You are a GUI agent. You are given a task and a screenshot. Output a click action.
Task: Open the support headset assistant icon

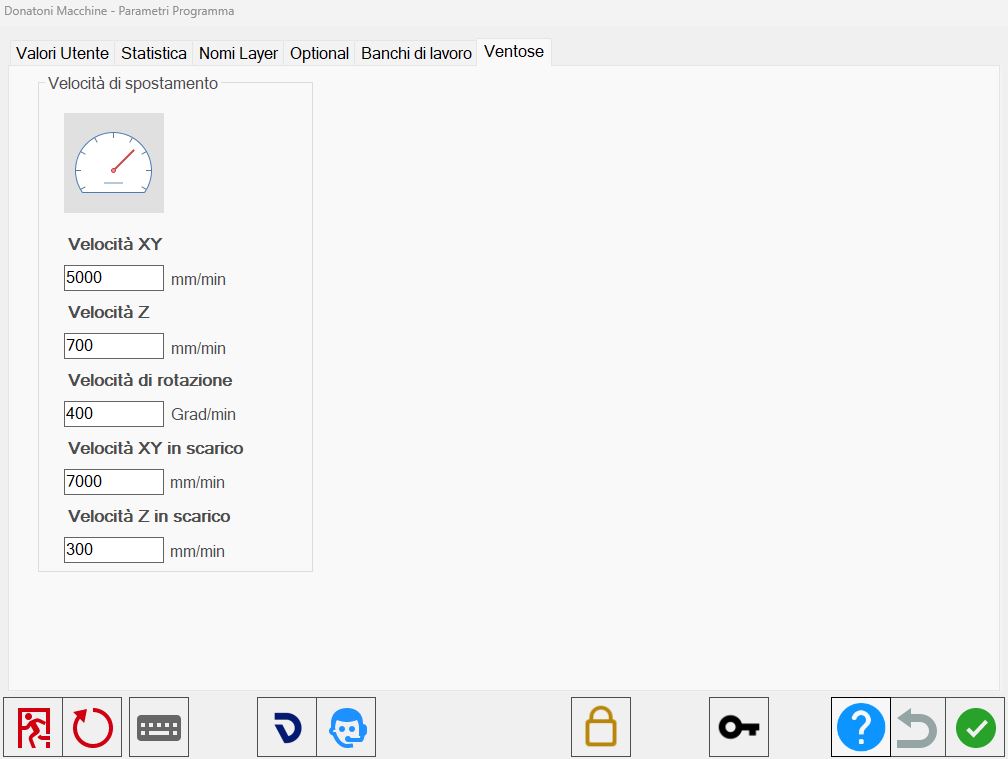346,727
